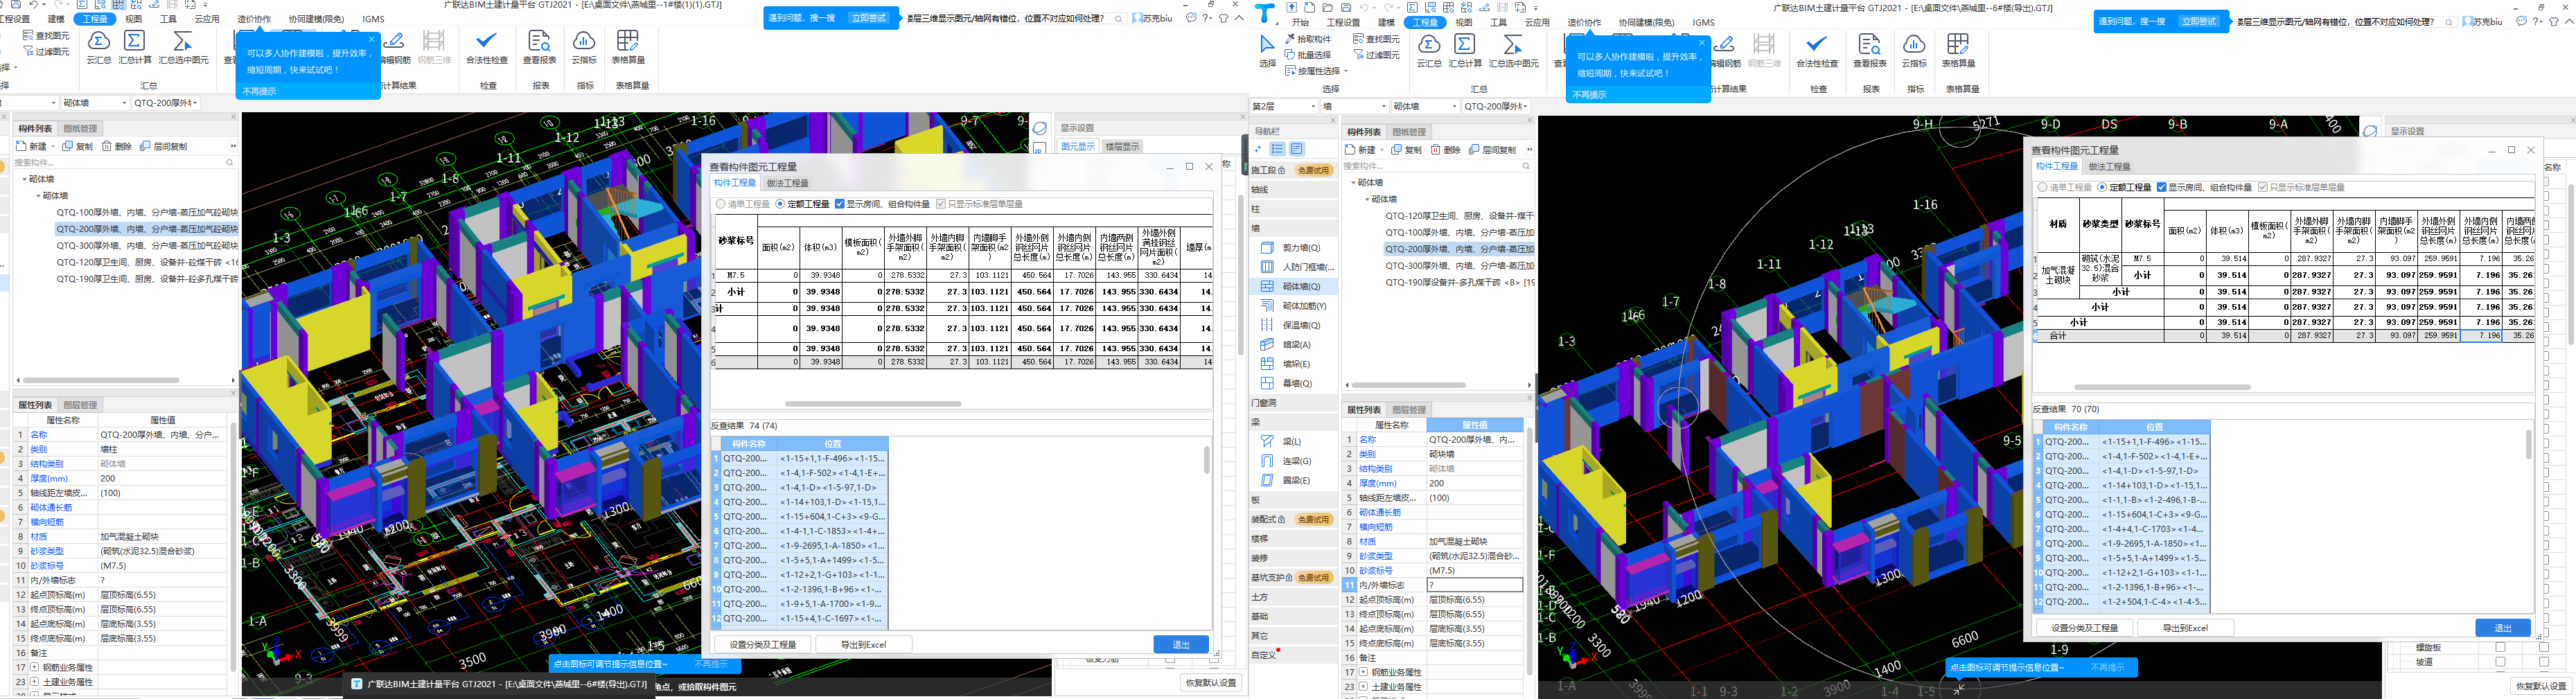The width and height of the screenshot is (2576, 699).
Task: Click 汇总选中图元 icon in left window
Action: point(183,47)
